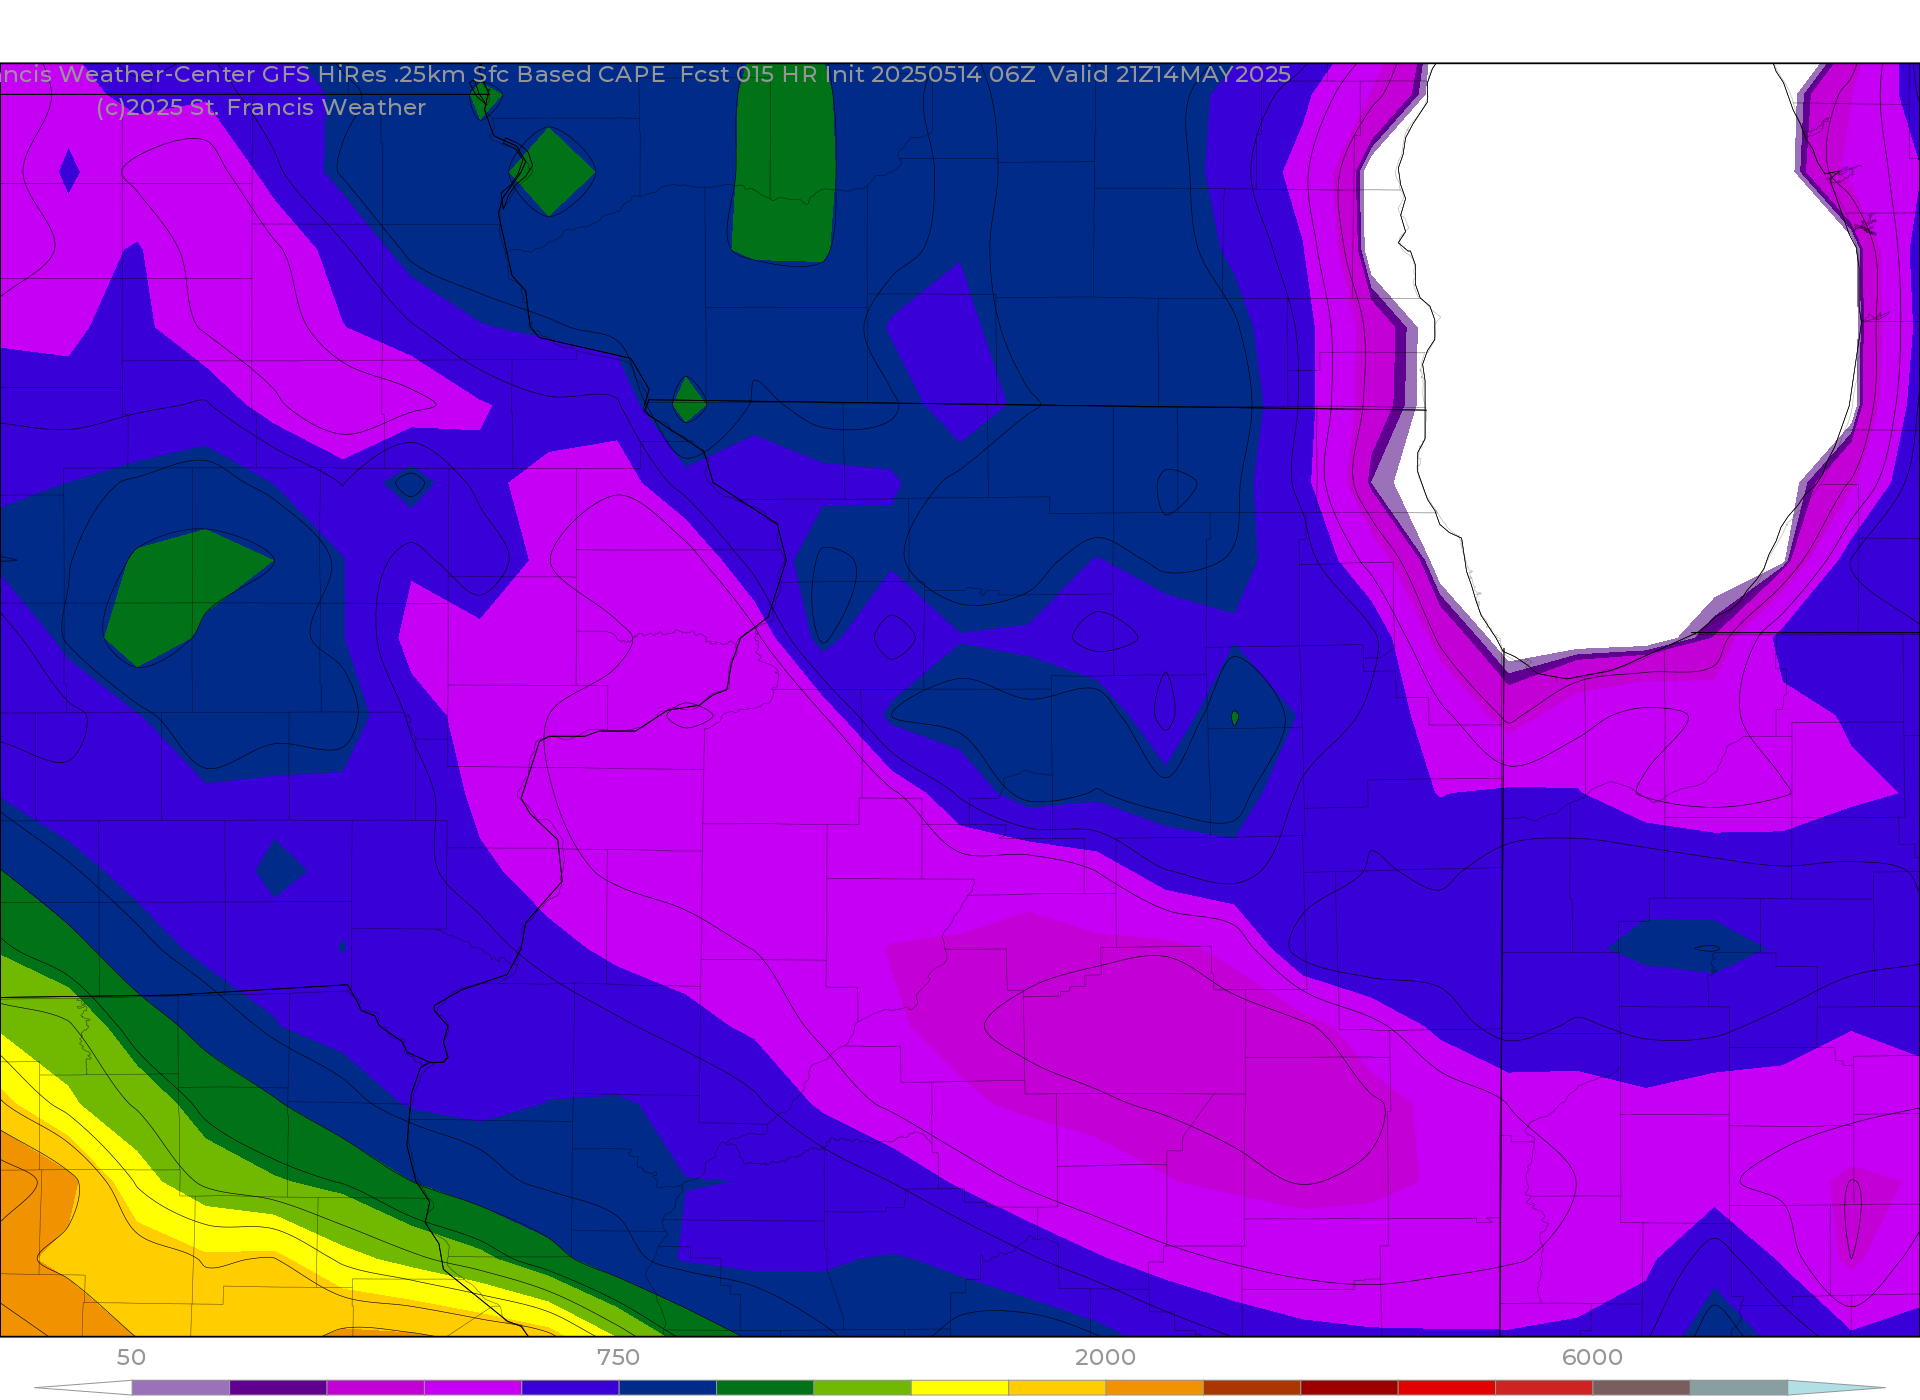Click the light green legend swatch

[862, 1388]
